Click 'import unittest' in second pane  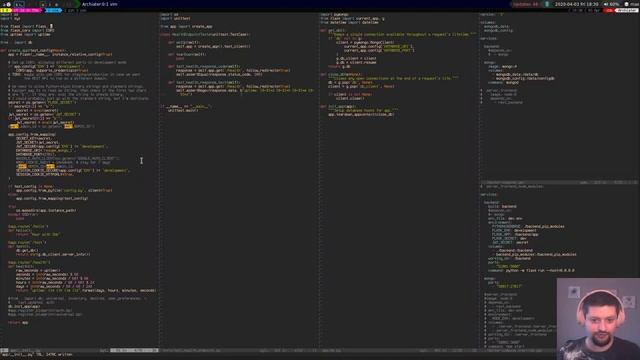(176, 19)
